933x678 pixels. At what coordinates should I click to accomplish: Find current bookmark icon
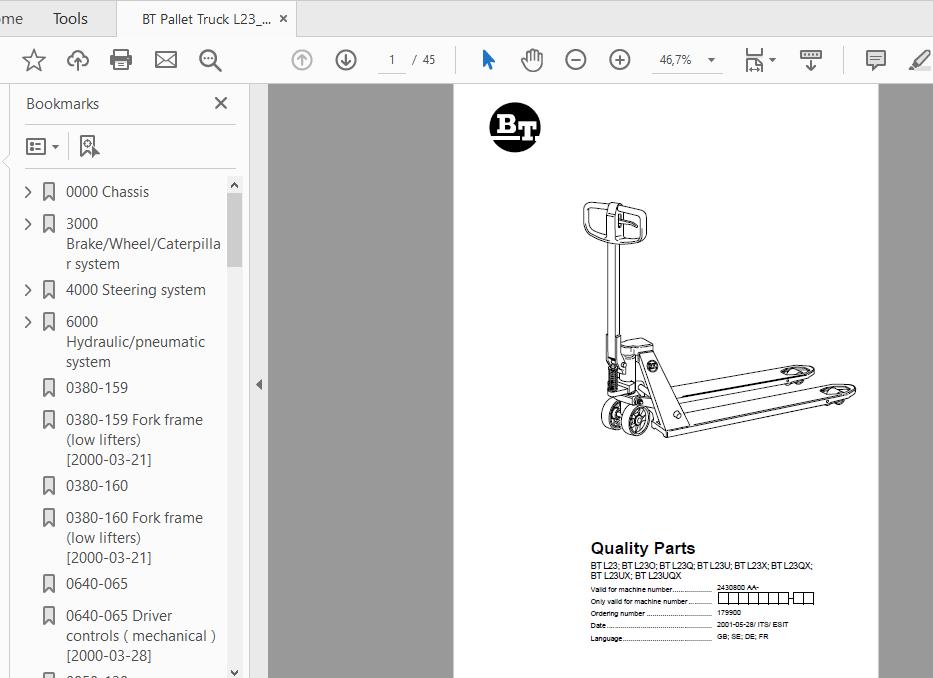pos(89,146)
